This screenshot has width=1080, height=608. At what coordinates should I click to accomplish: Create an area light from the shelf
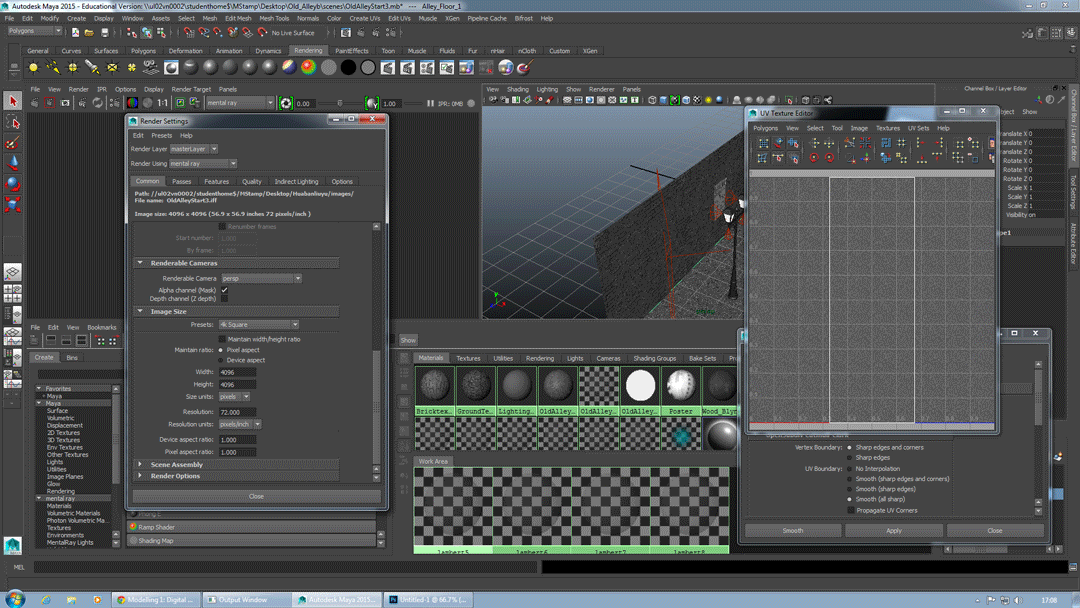tap(112, 67)
